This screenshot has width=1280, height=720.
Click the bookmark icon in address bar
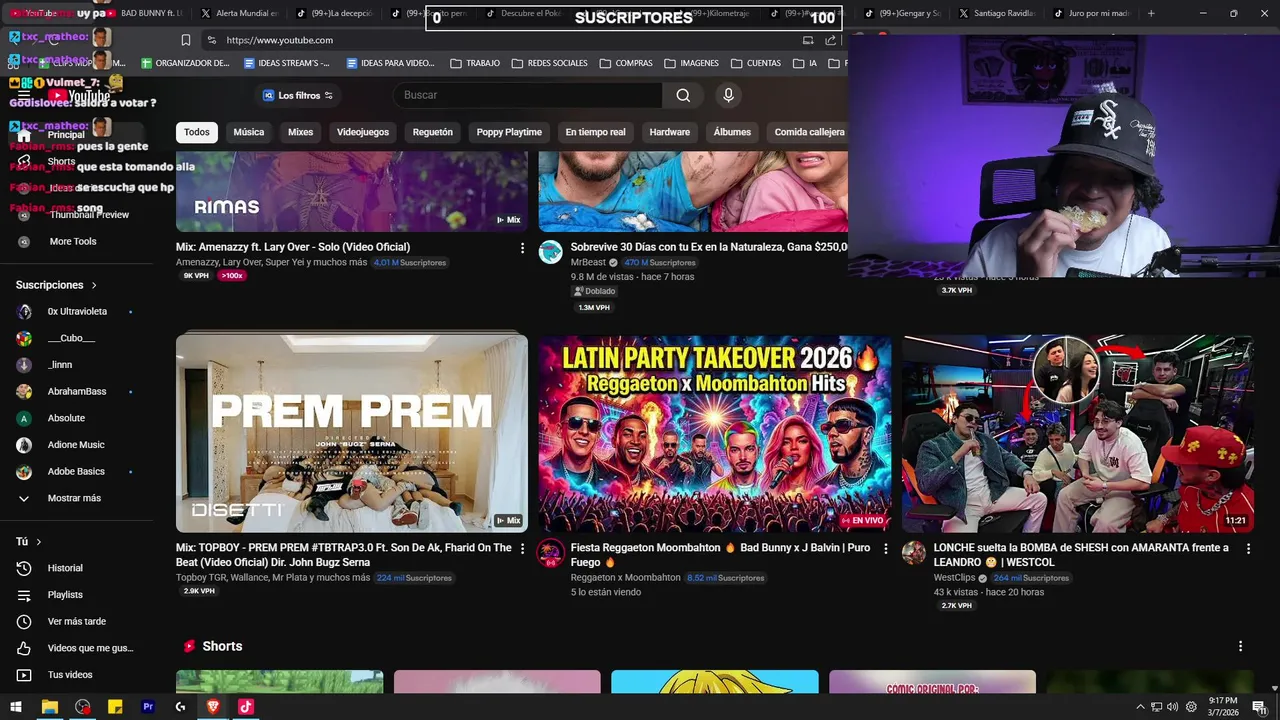186,40
